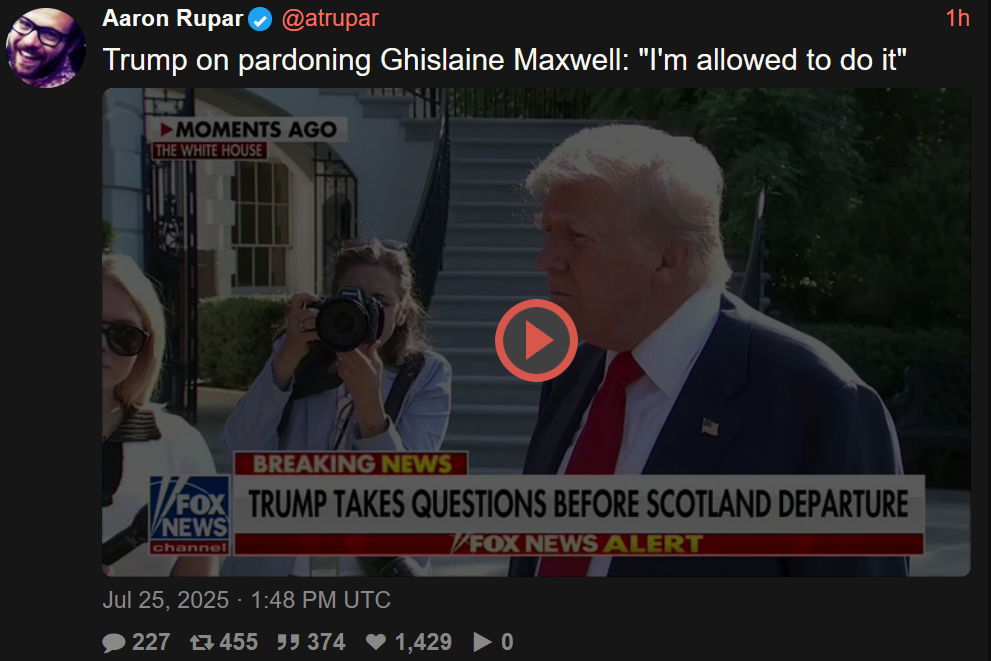Click the 1,429 likes count
This screenshot has width=991, height=661.
click(423, 642)
